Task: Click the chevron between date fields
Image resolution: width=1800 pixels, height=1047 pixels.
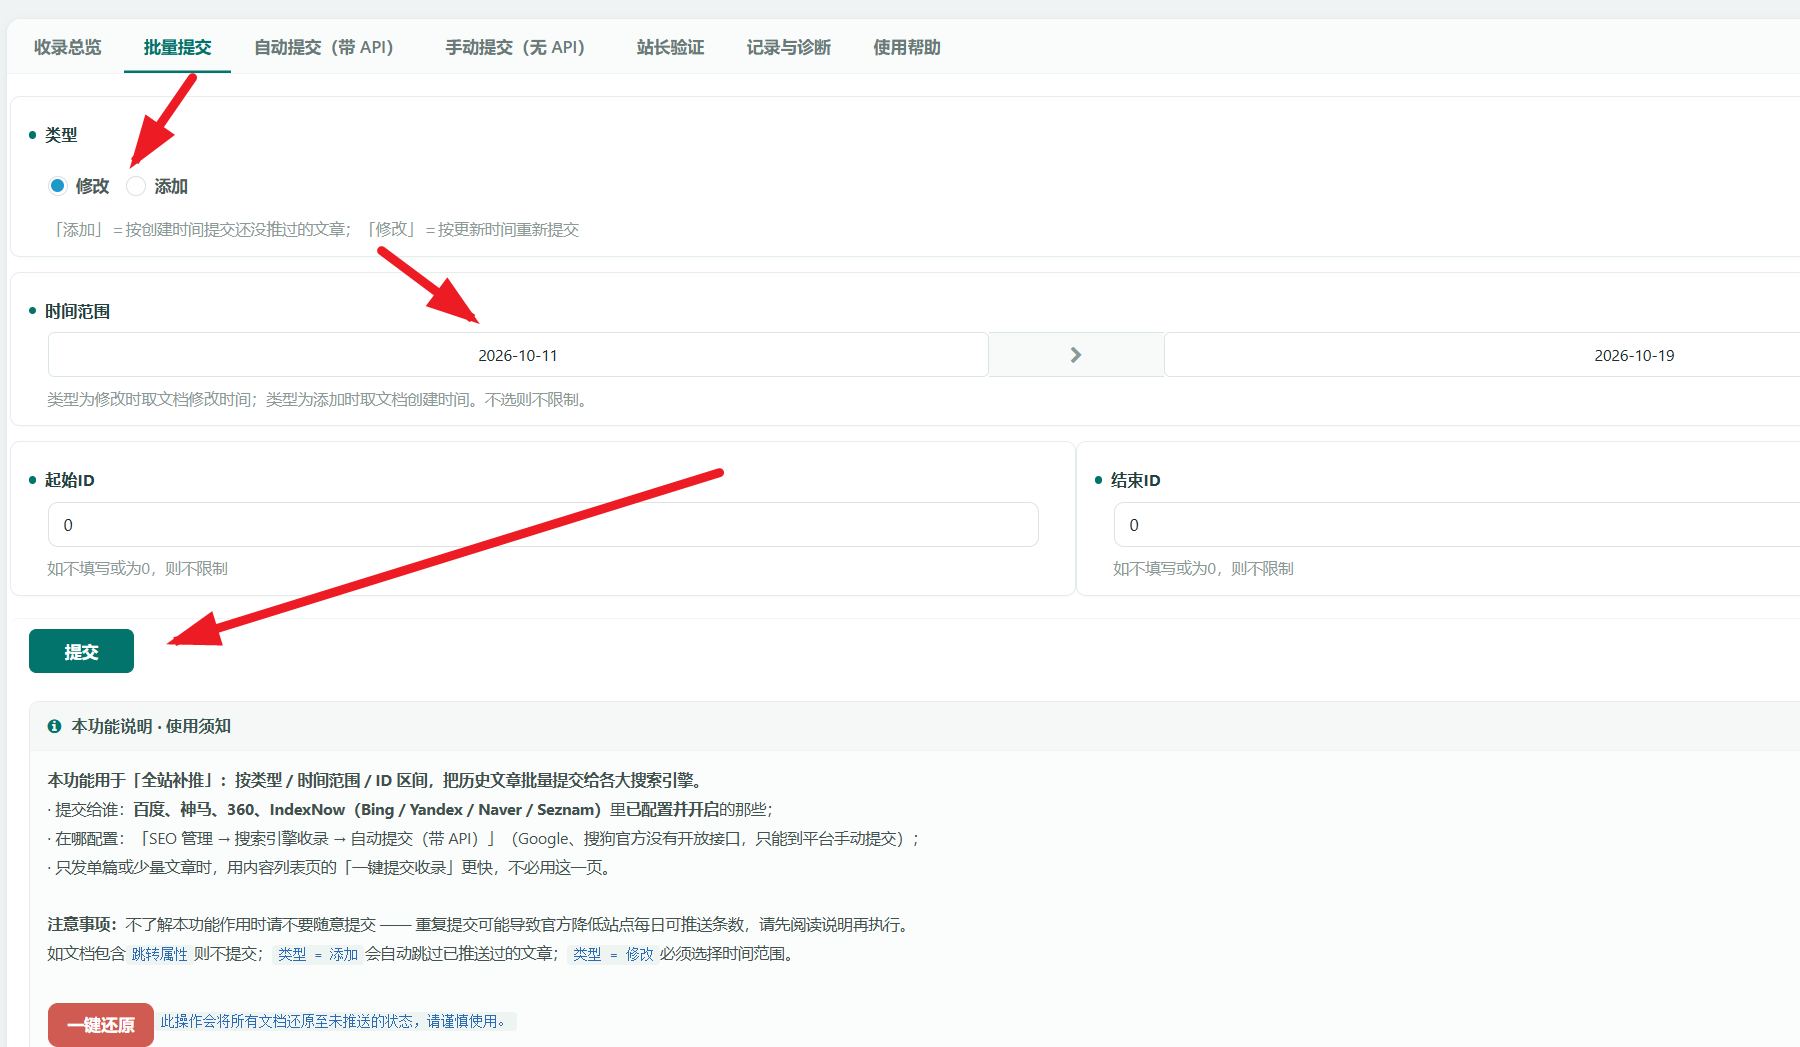Action: pyautogui.click(x=1076, y=355)
